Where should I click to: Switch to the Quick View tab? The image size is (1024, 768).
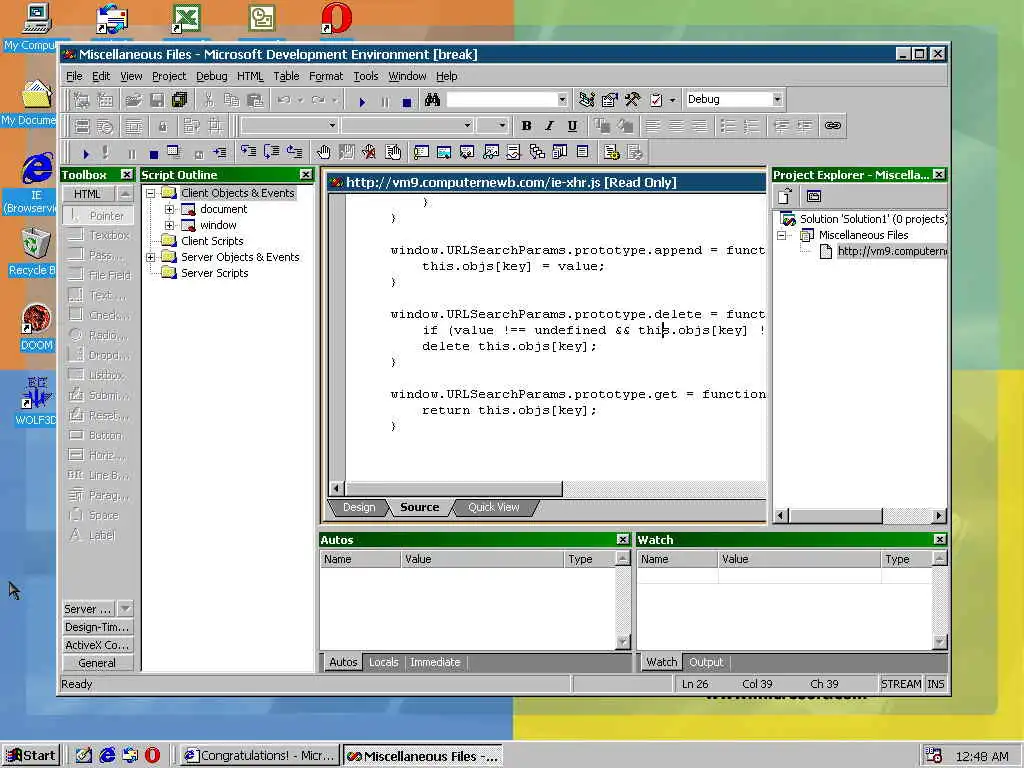[494, 507]
